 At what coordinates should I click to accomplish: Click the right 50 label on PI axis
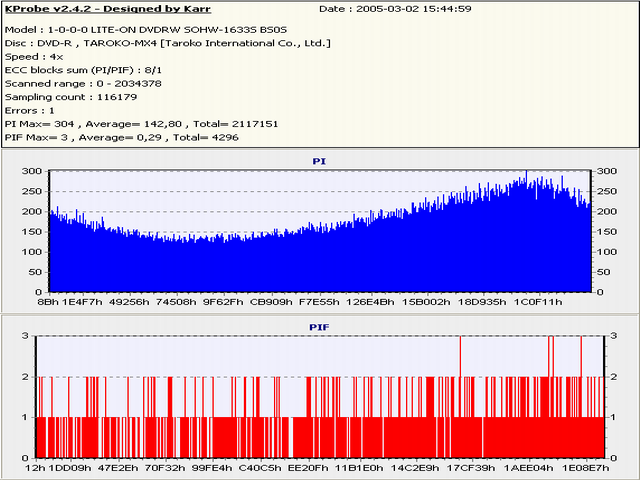tap(603, 272)
